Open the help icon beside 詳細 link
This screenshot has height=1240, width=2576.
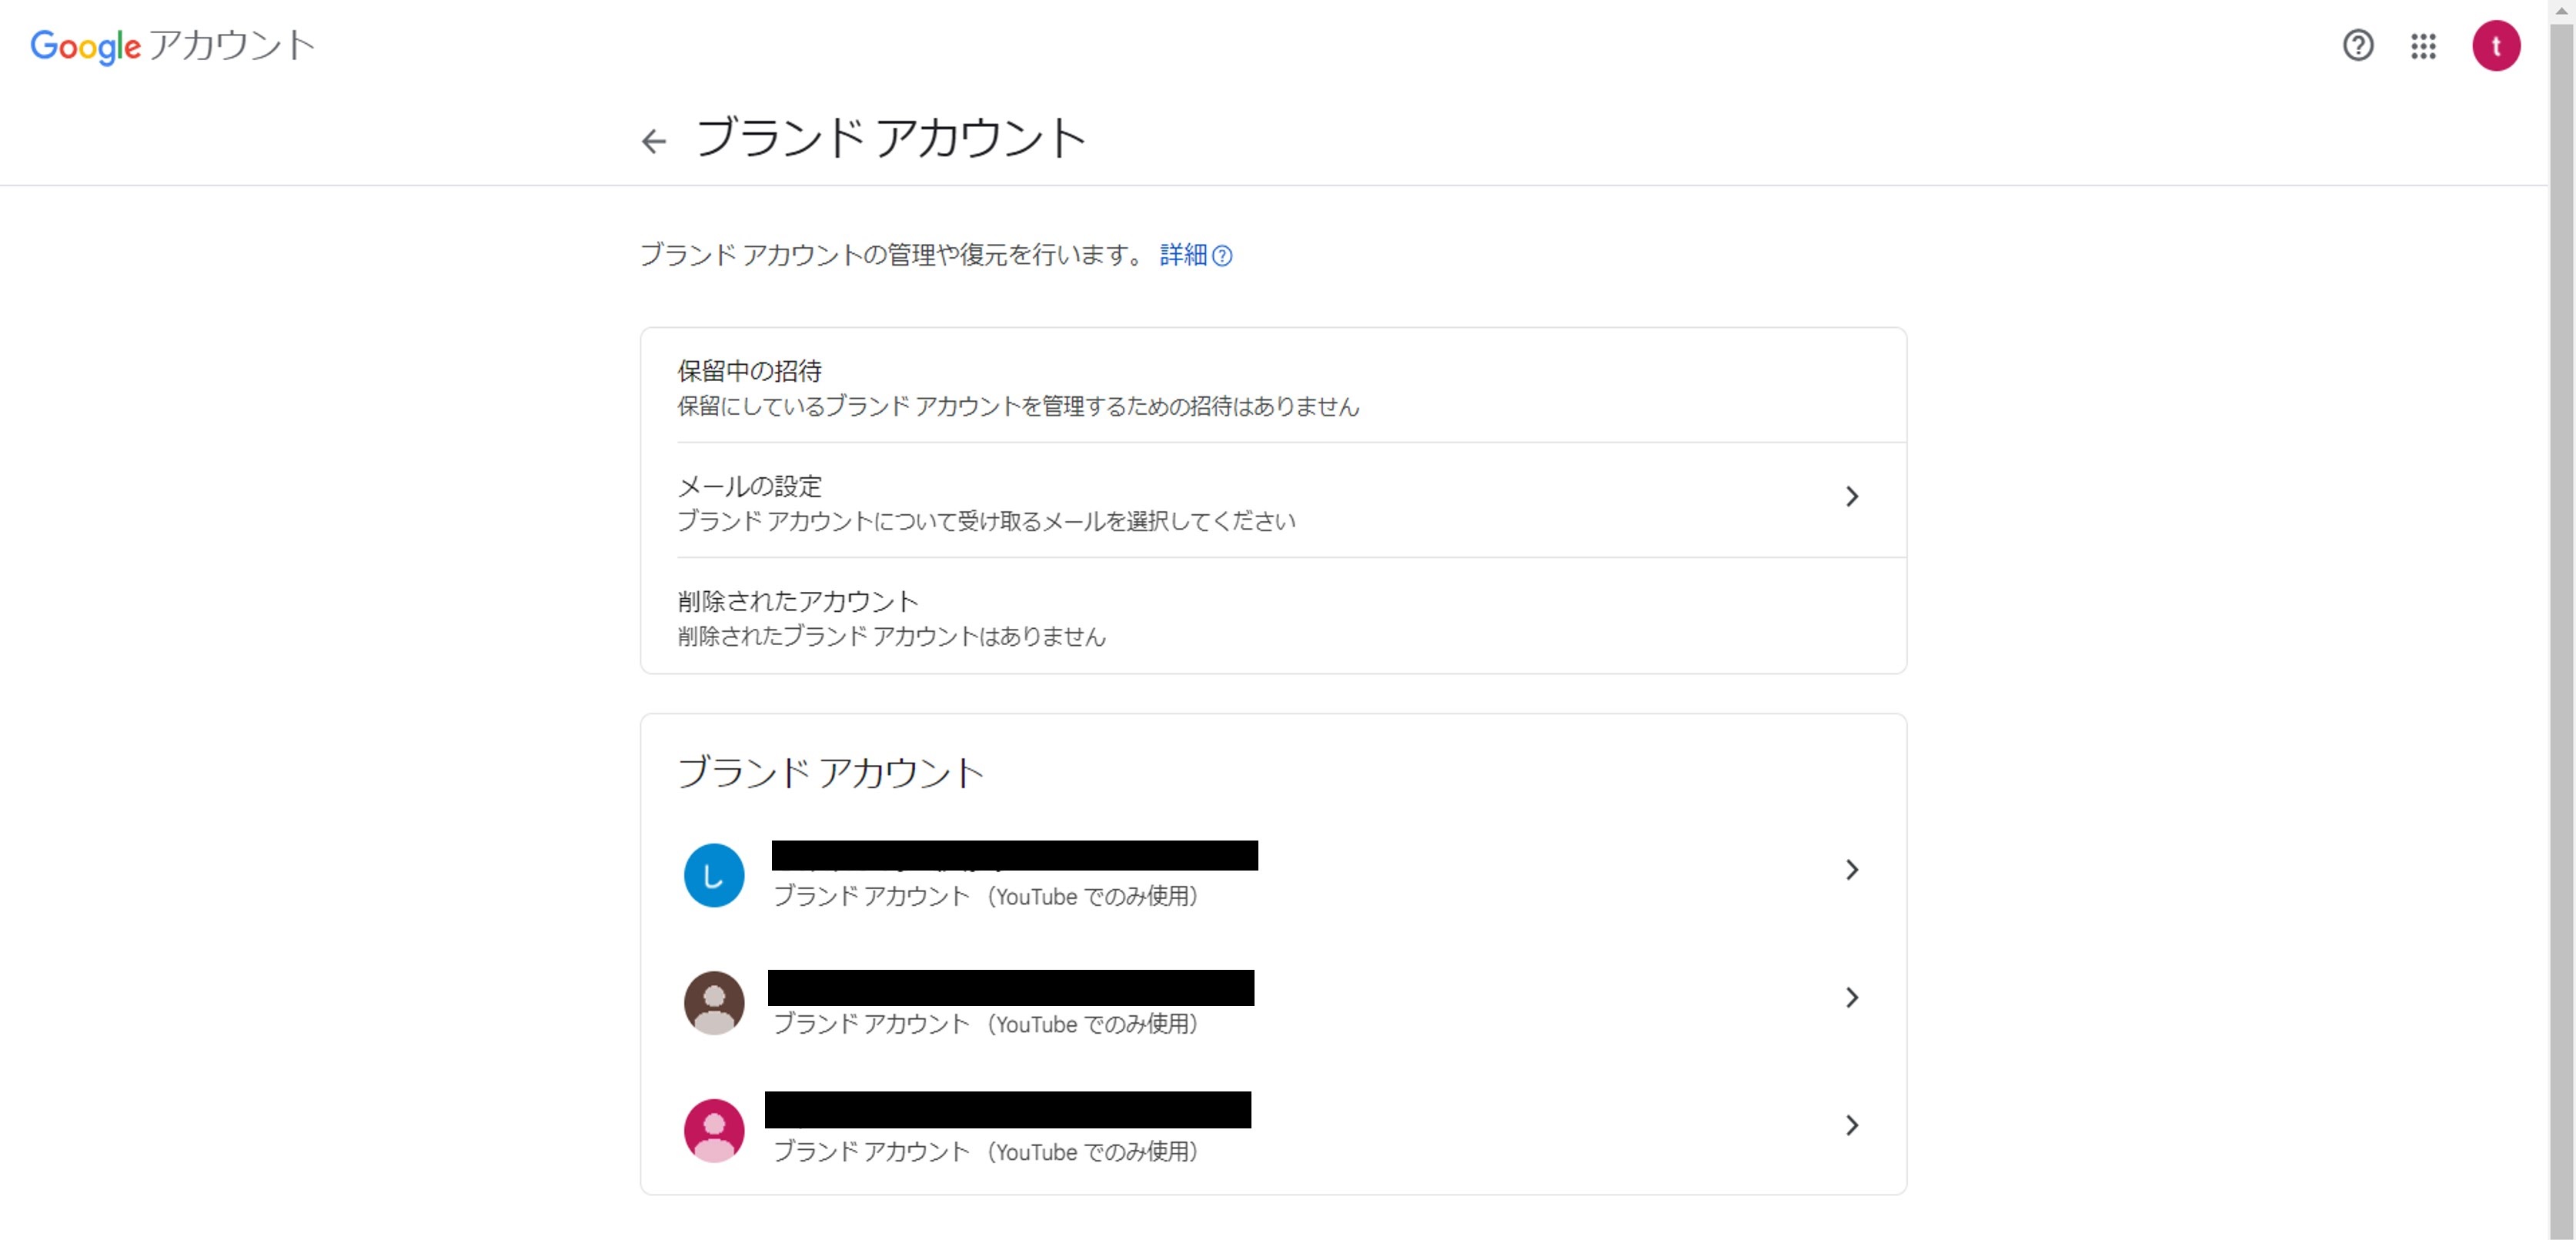click(x=1222, y=257)
